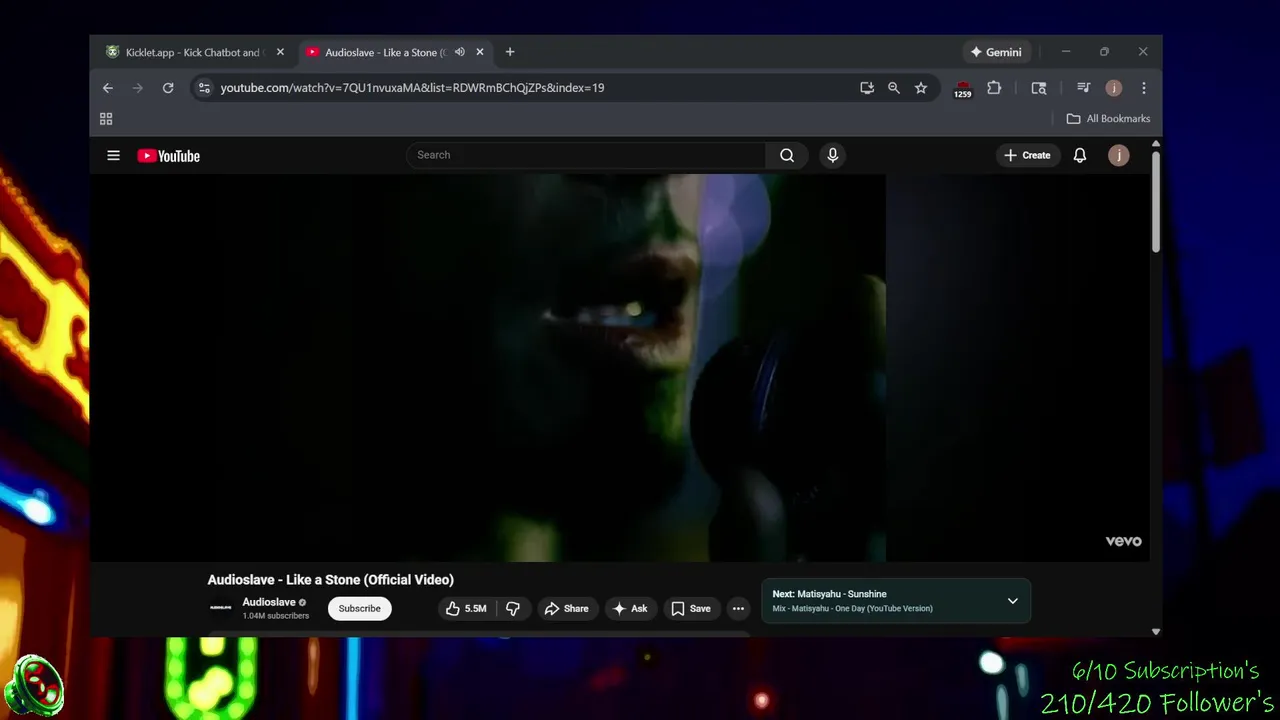This screenshot has height=720, width=1280.
Task: Close the Audioslave YouTube tab
Action: 480,52
